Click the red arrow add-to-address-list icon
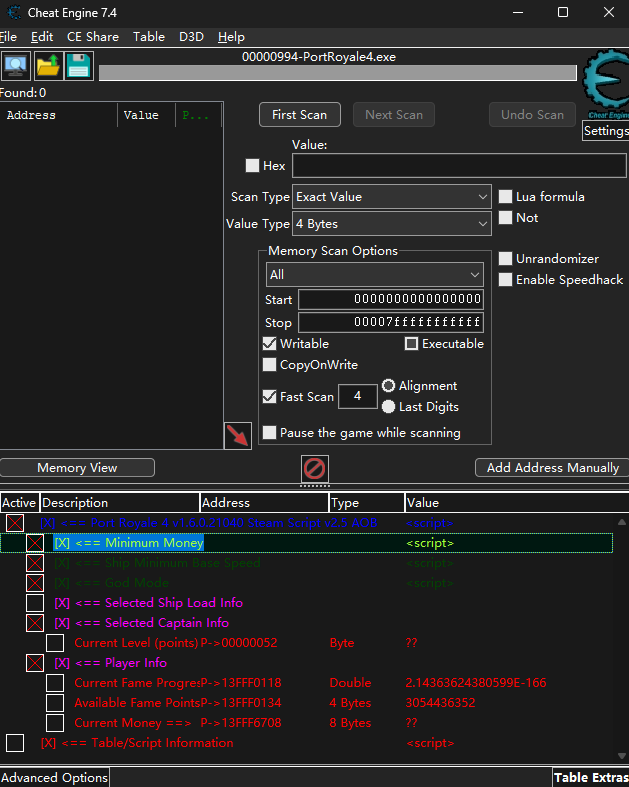Image resolution: width=629 pixels, height=787 pixels. coord(237,436)
